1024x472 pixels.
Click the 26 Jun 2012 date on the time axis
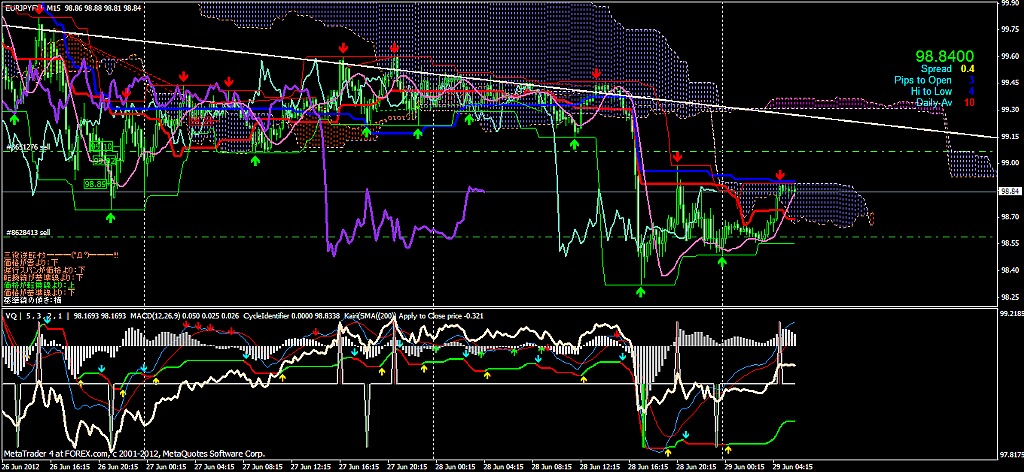click(x=22, y=465)
